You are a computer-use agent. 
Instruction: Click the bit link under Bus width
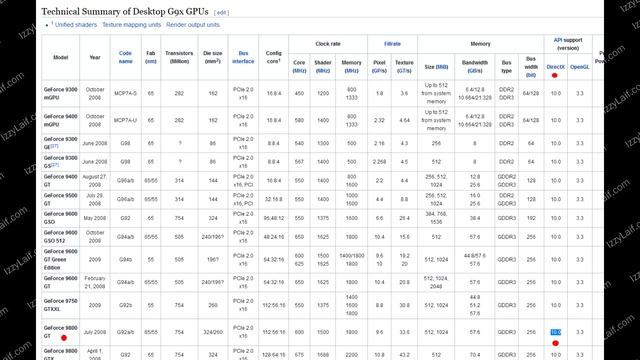531,75
